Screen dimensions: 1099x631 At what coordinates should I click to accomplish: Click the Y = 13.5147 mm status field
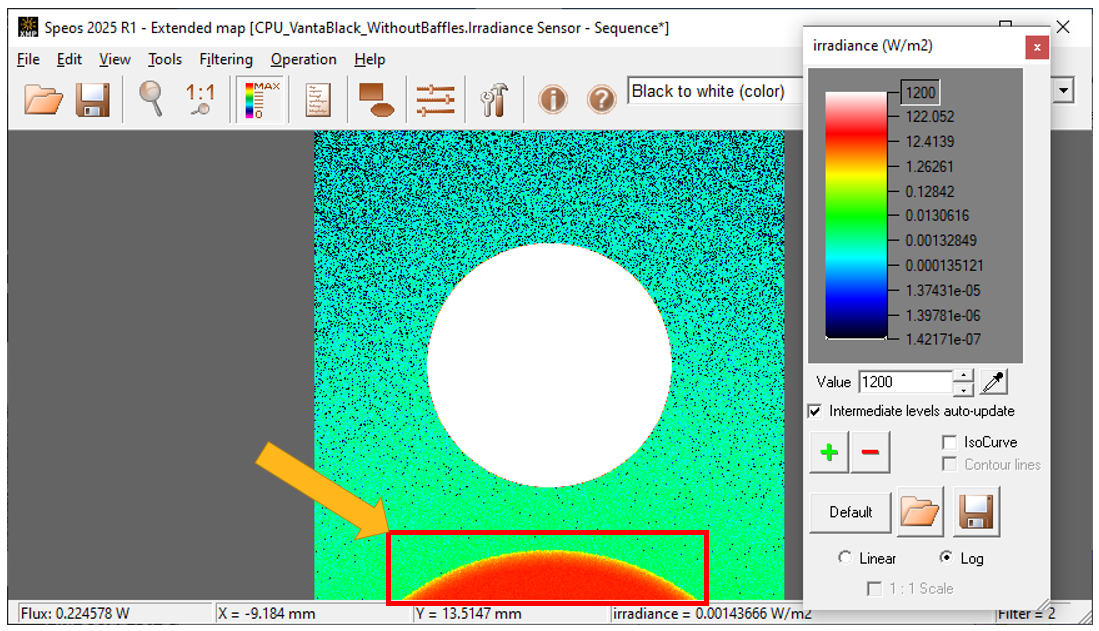(510, 613)
